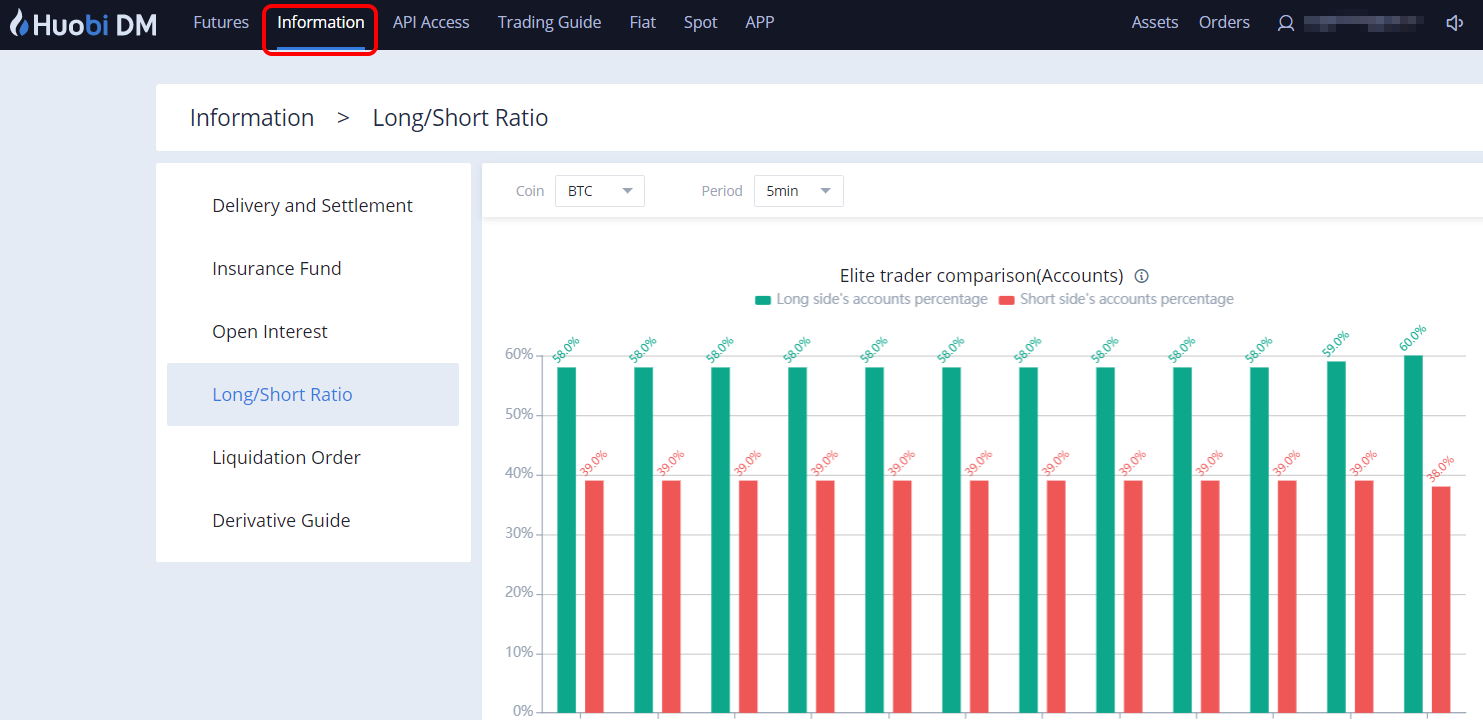
Task: Open the Futures menu
Action: [x=221, y=22]
